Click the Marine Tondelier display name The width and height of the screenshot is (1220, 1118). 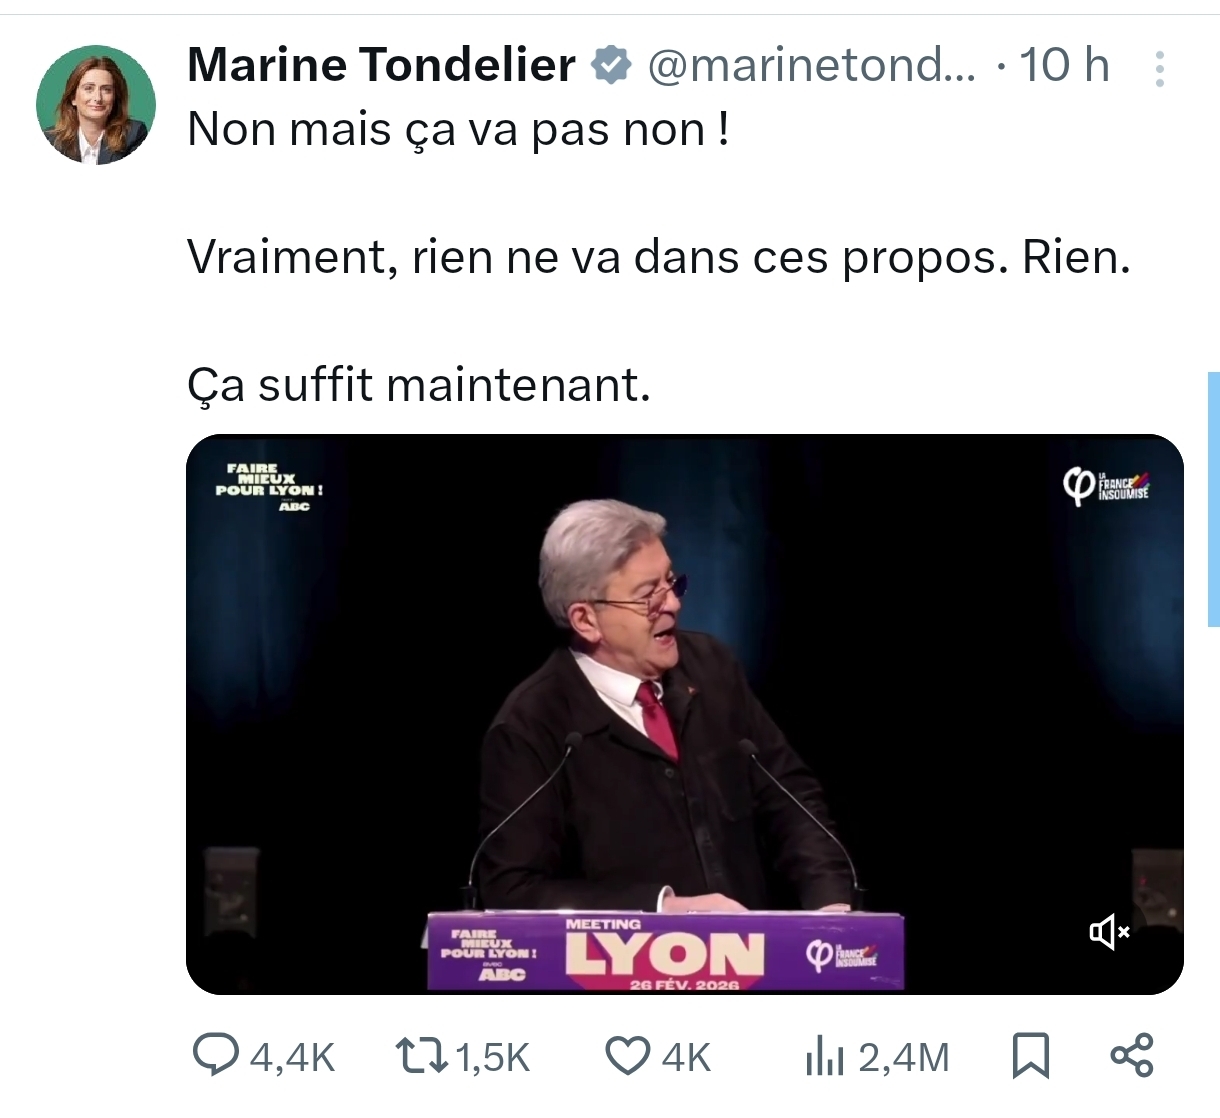pos(381,65)
